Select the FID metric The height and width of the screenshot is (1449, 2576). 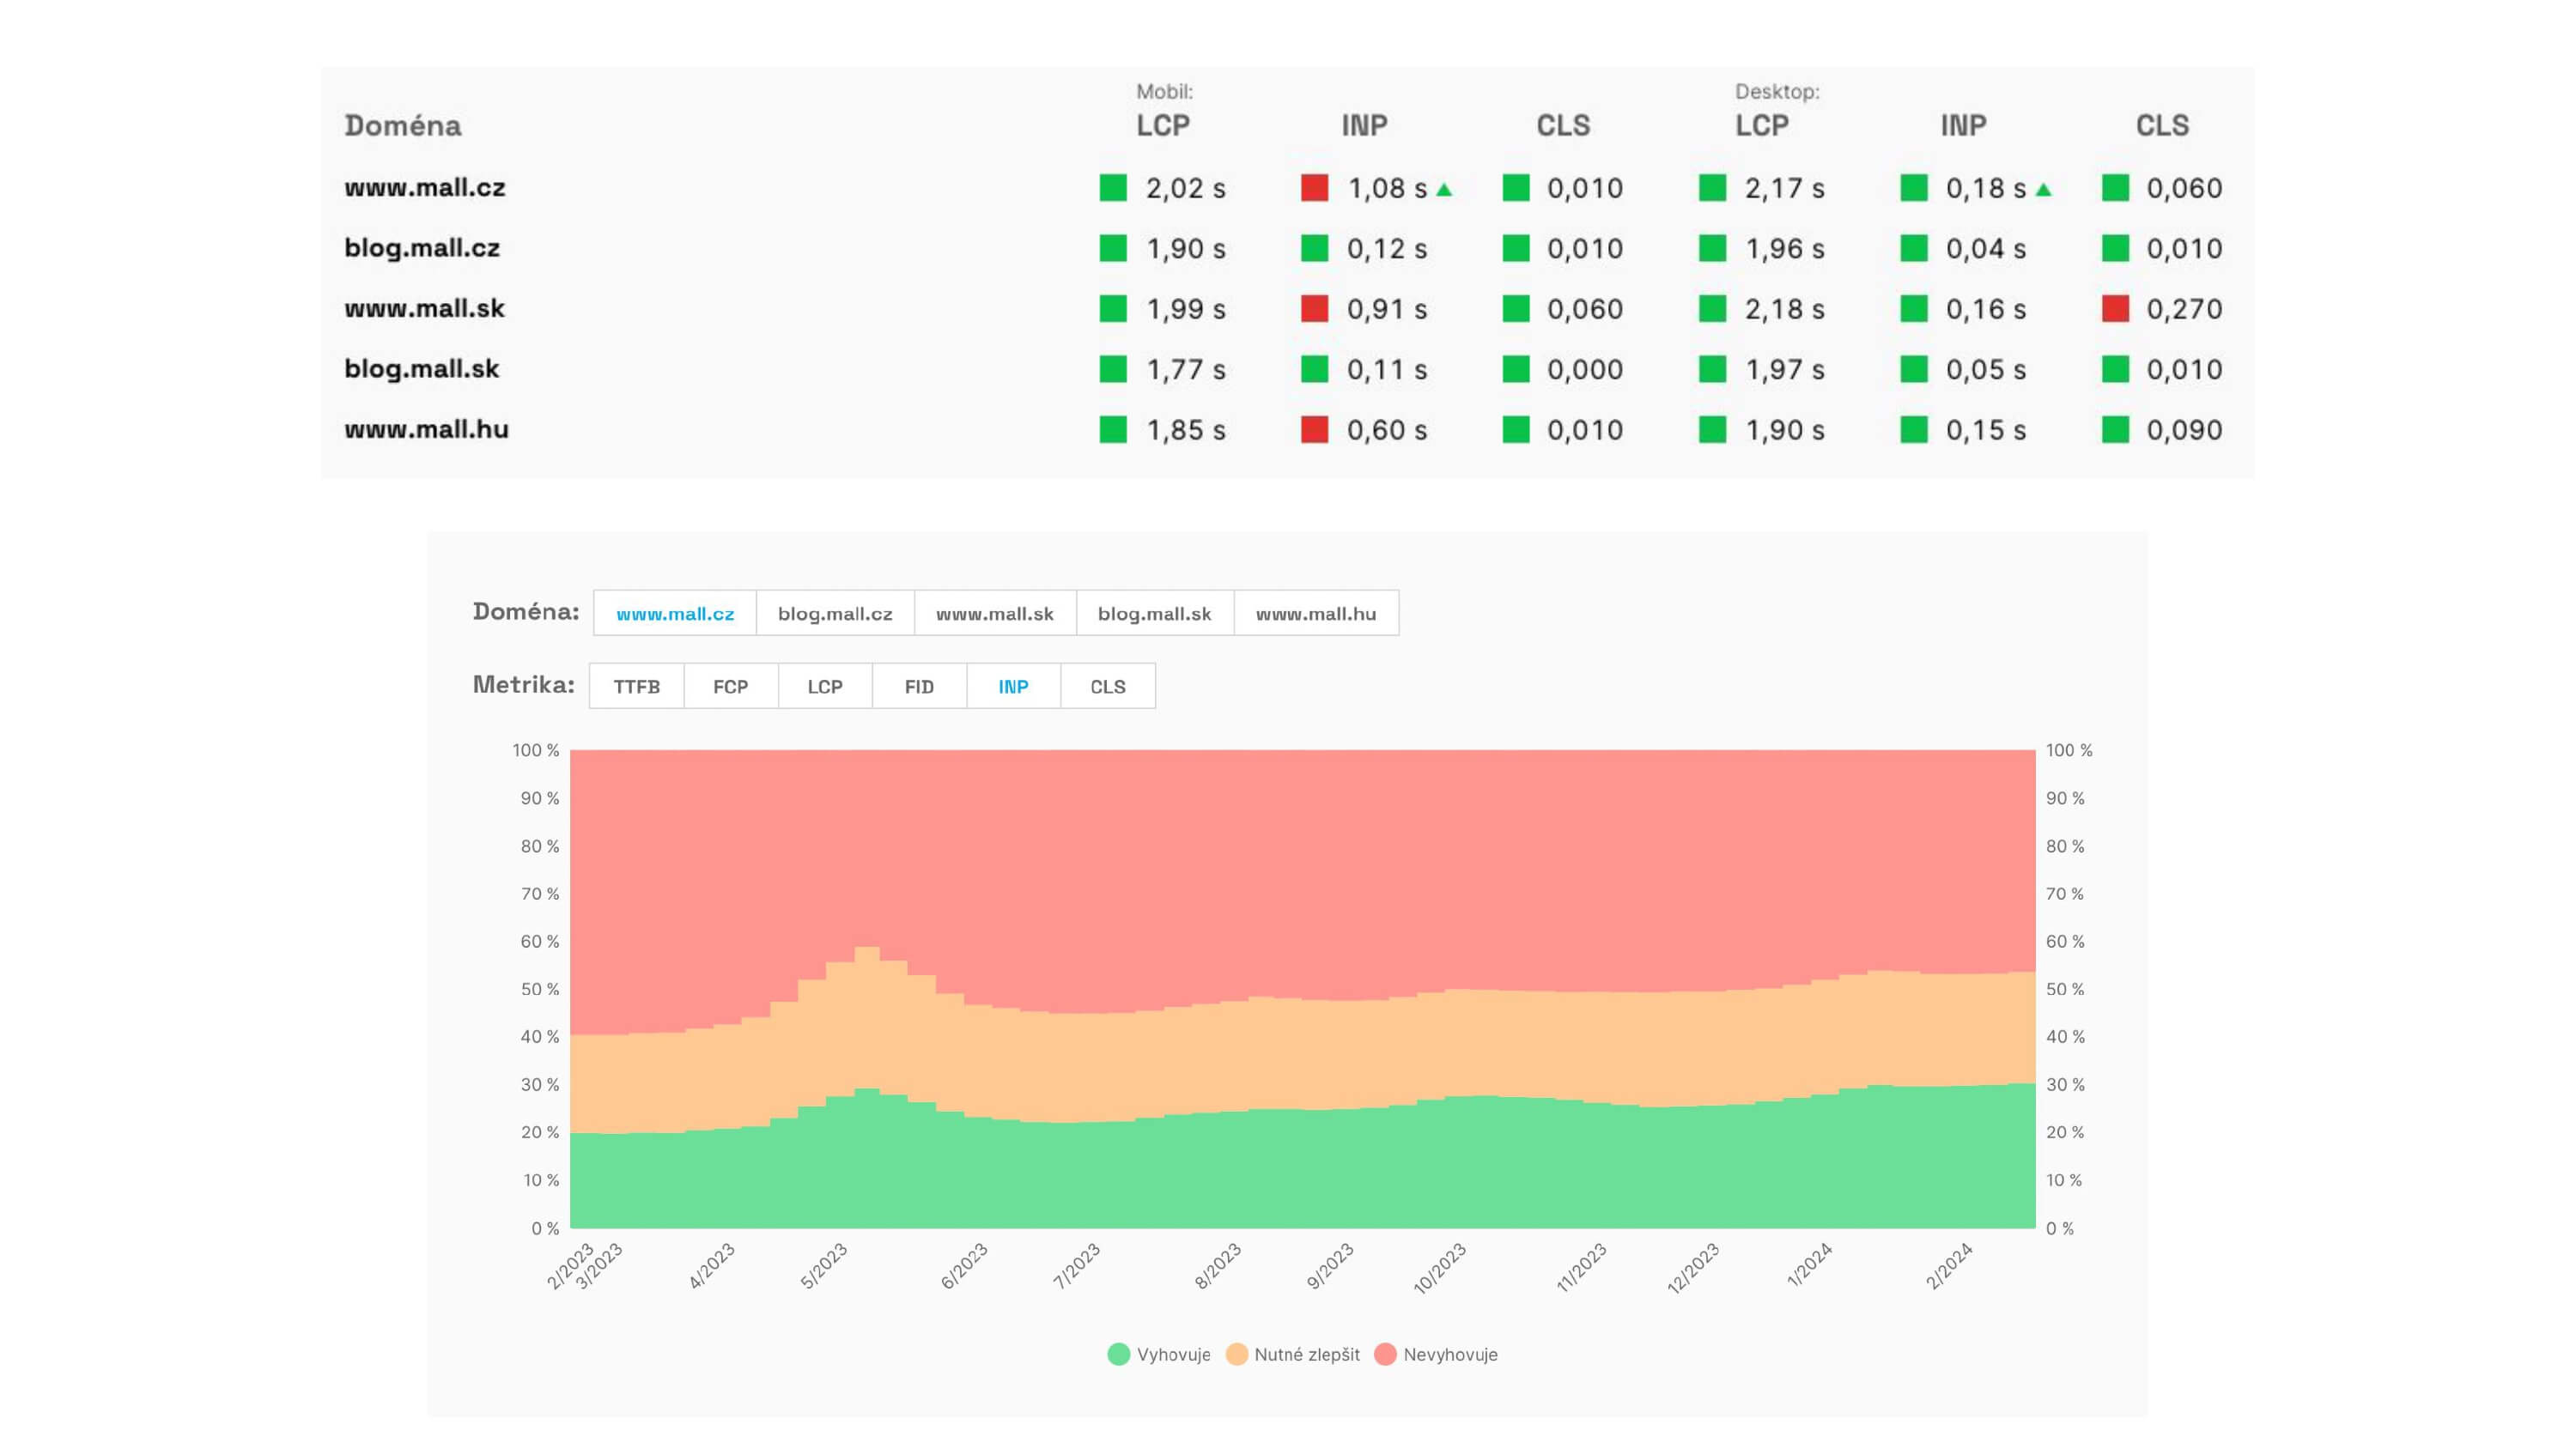(918, 686)
